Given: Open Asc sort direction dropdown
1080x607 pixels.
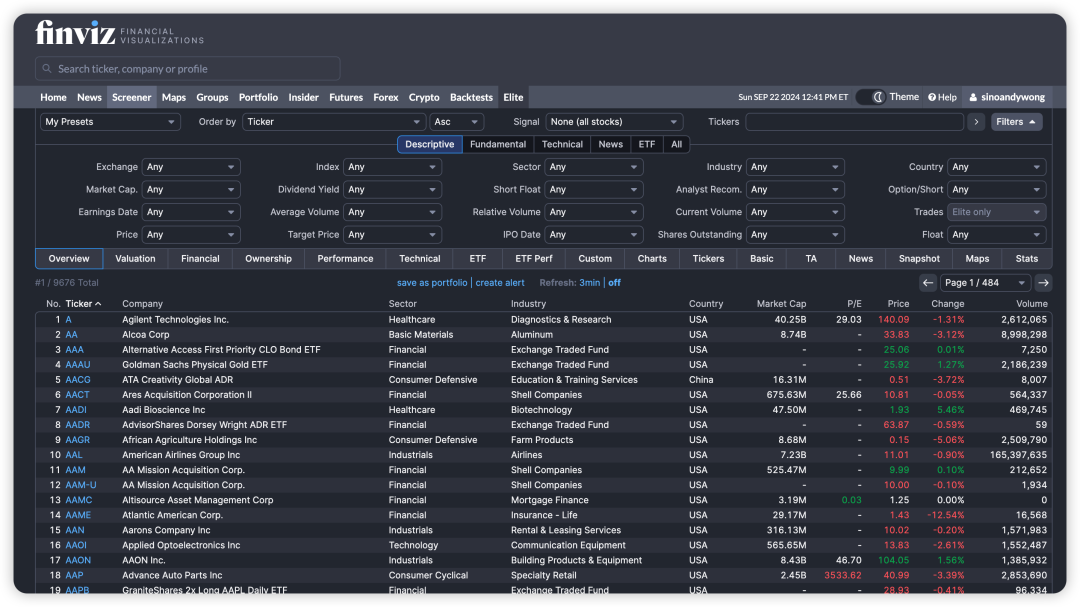Looking at the screenshot, I should 456,122.
